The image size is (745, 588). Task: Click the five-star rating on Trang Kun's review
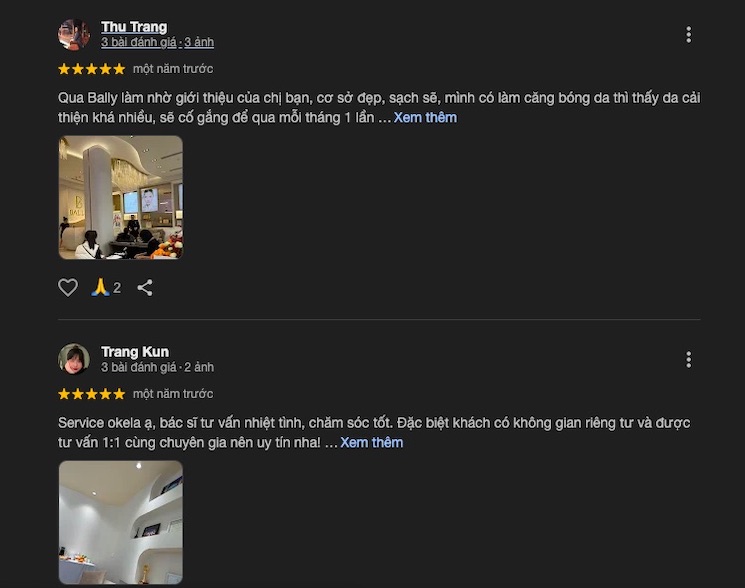click(x=92, y=394)
